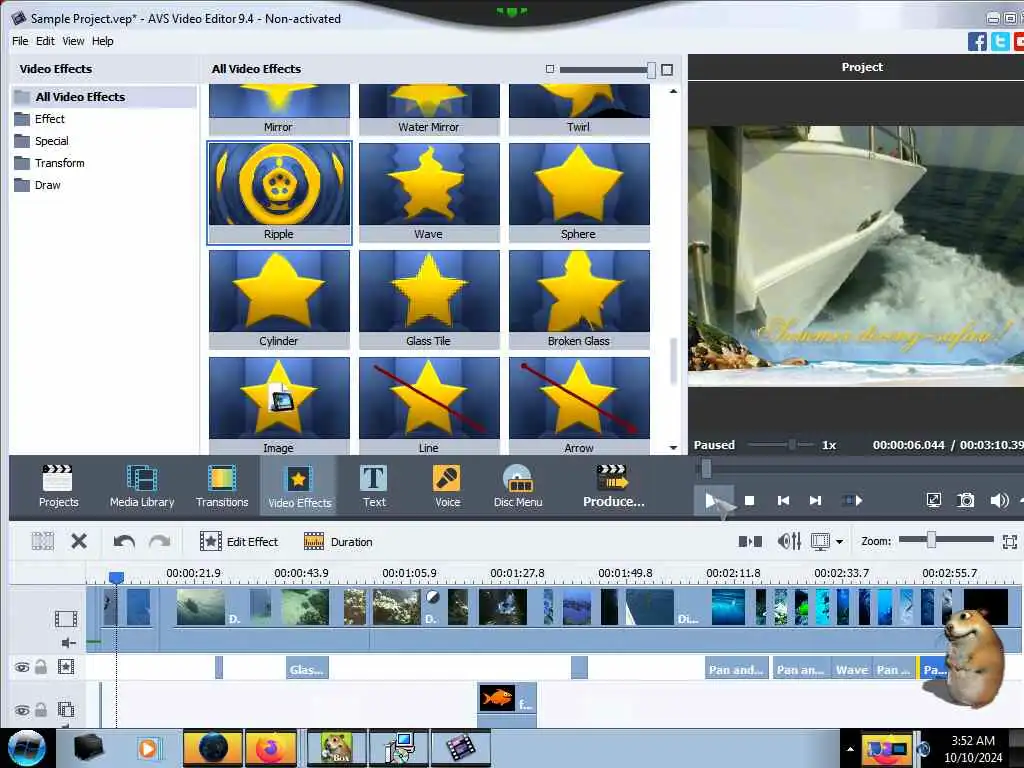This screenshot has width=1024, height=768.
Task: Select the Ripple effect thumbnail
Action: [x=279, y=193]
